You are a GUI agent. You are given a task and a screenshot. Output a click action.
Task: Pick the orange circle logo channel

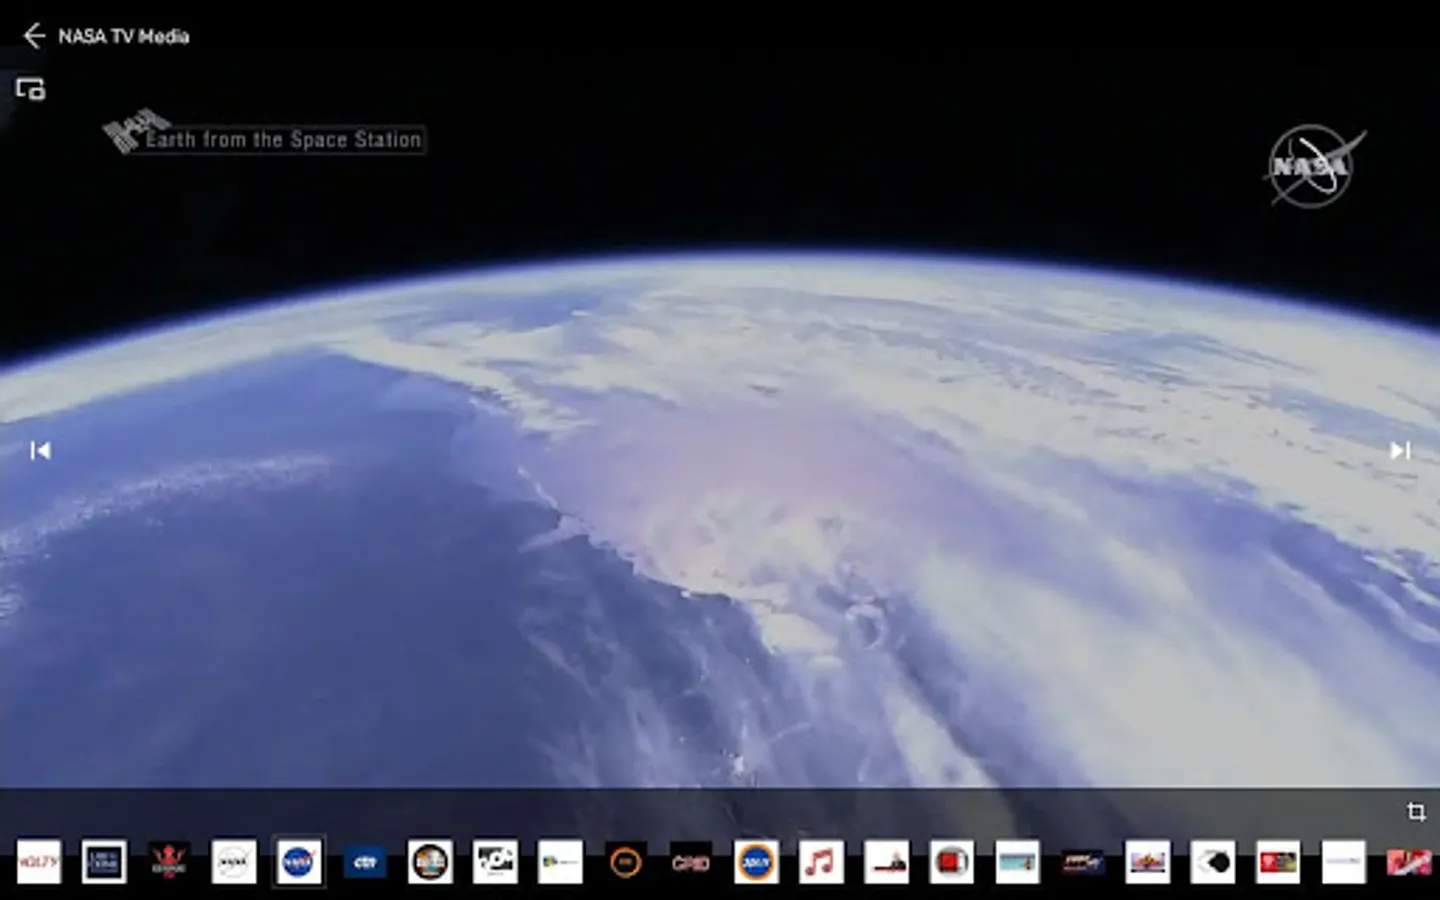pos(625,861)
